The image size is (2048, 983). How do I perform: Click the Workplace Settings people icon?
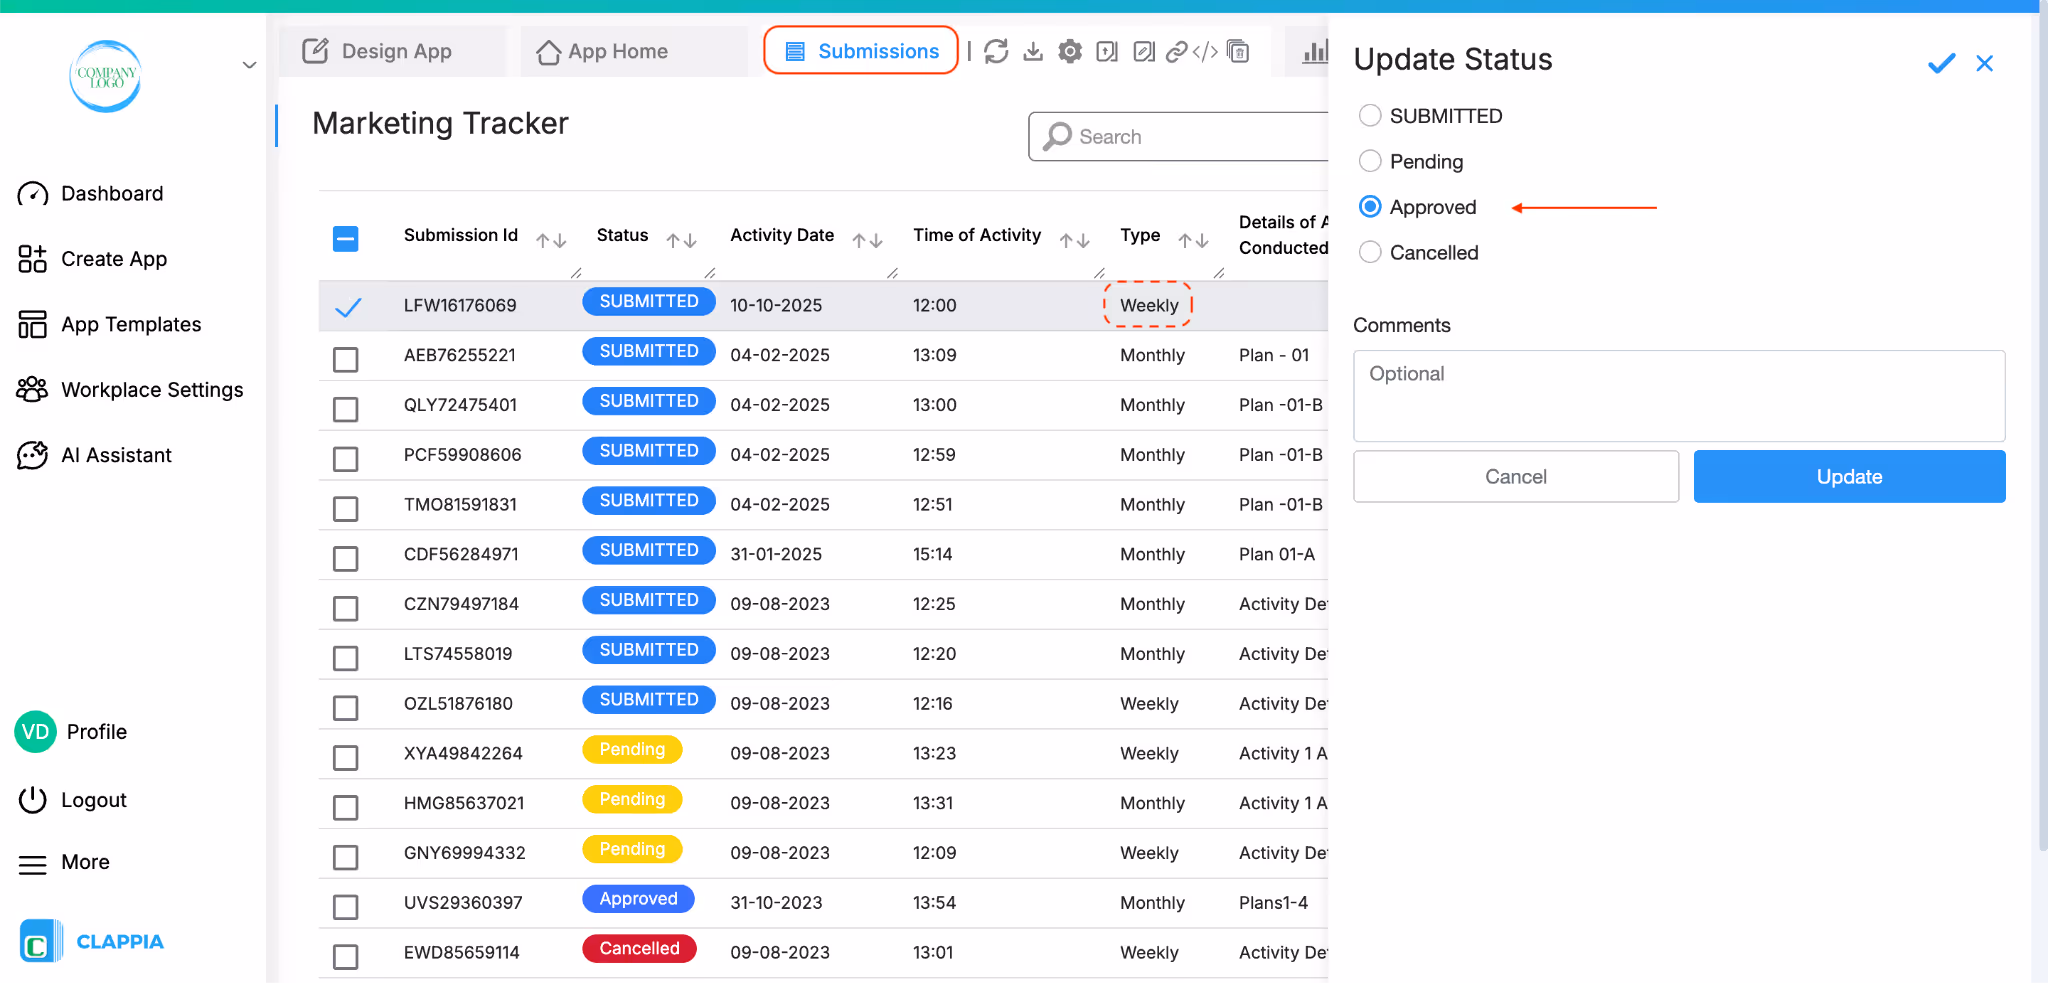tap(33, 389)
